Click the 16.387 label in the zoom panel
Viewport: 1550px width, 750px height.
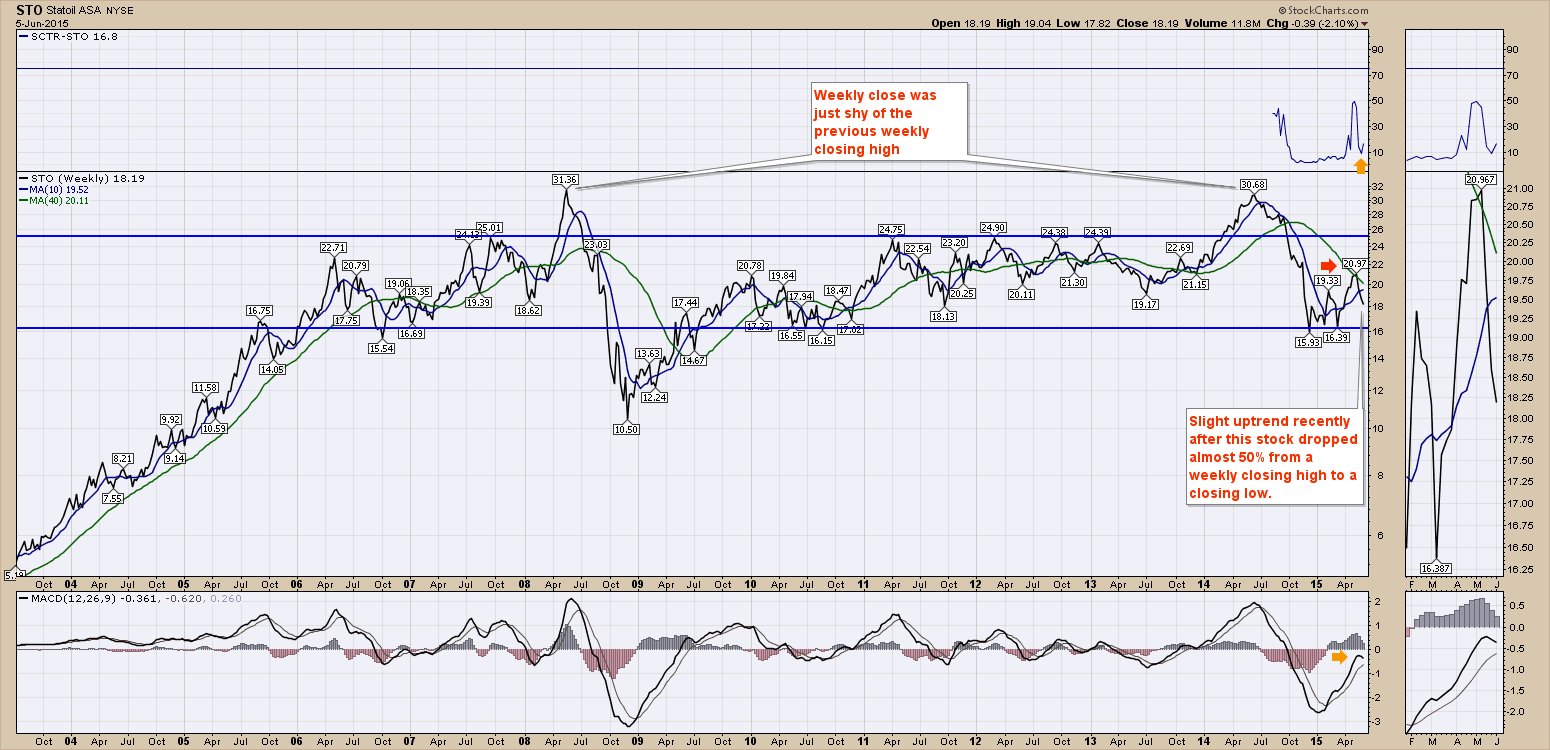pyautogui.click(x=1436, y=568)
